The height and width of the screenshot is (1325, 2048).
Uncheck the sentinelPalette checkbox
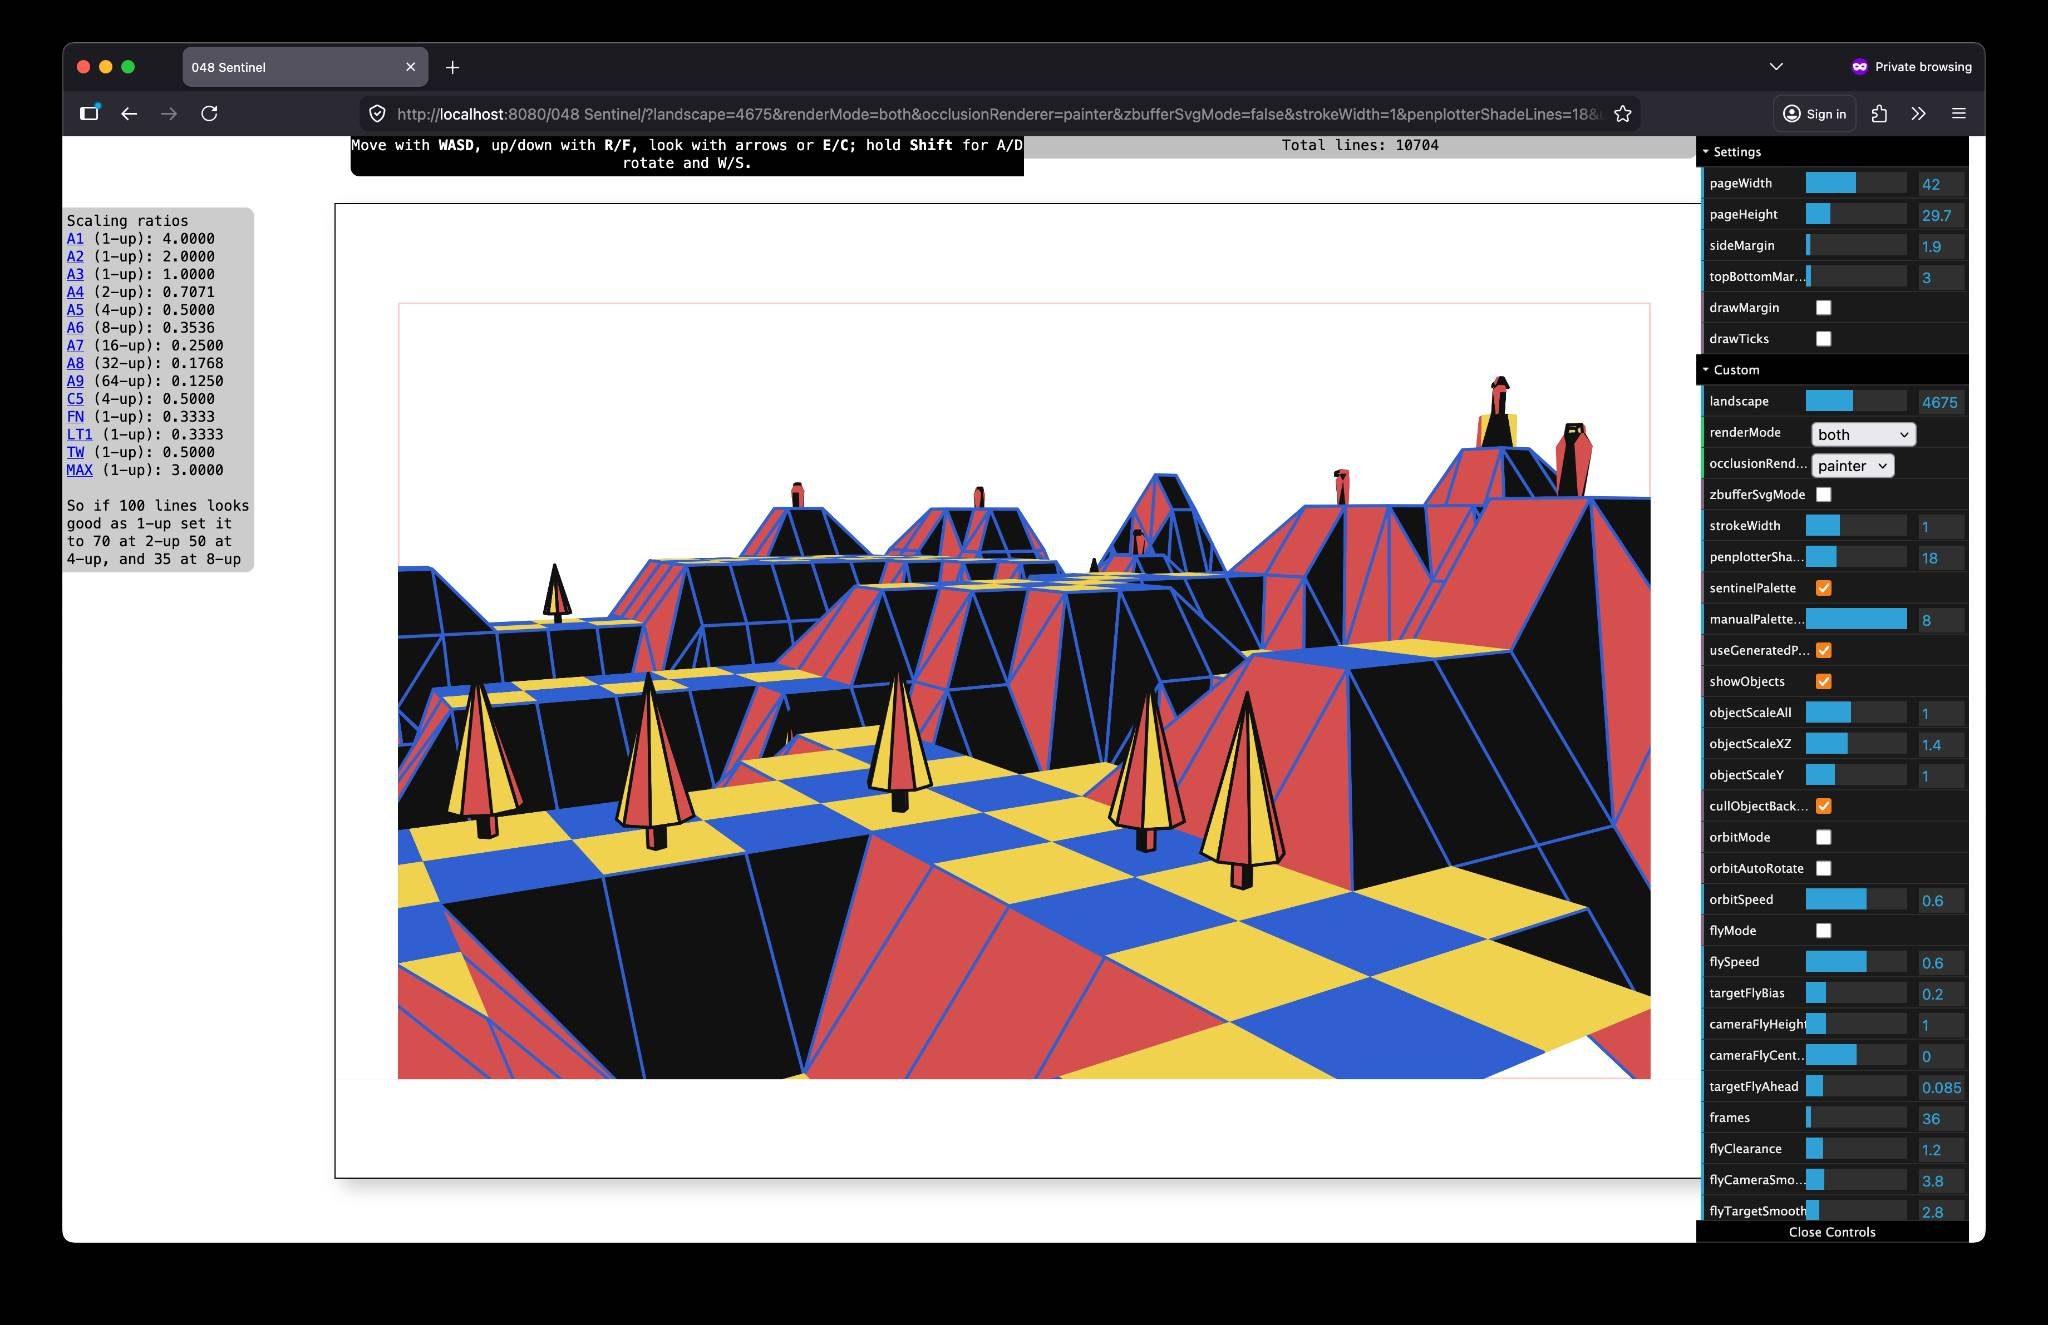coord(1823,588)
